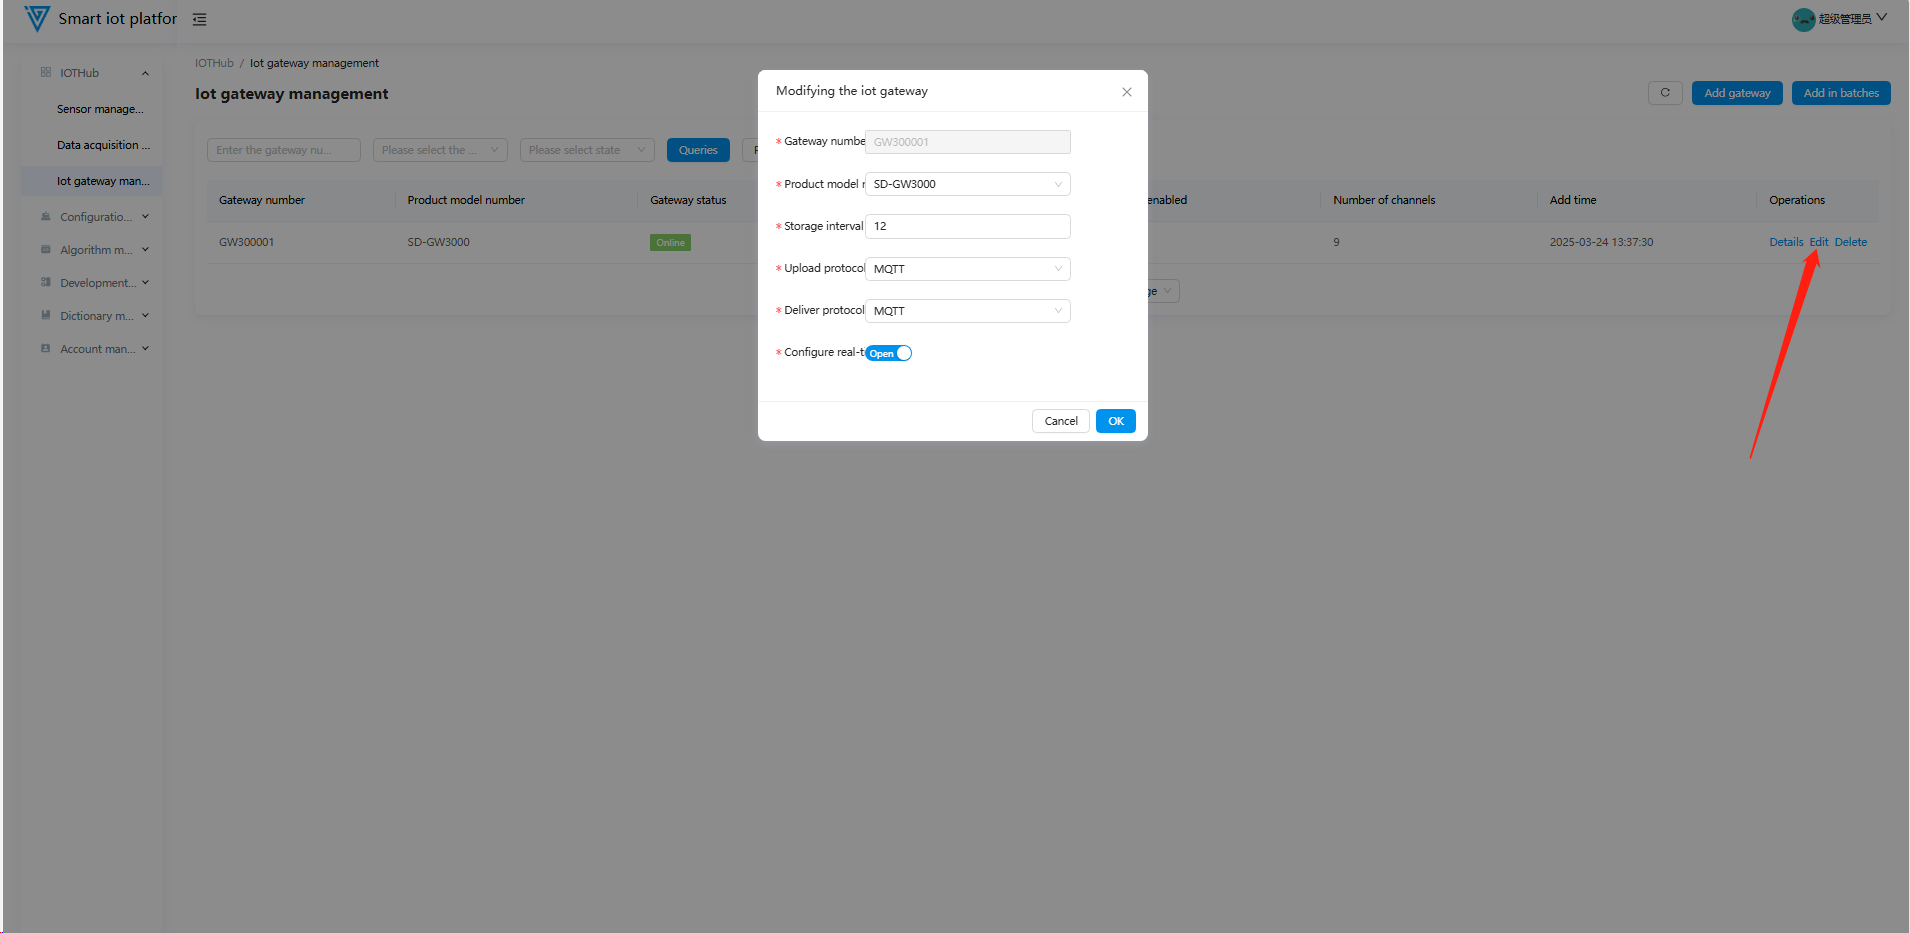Click the Add gateway button

1736,93
